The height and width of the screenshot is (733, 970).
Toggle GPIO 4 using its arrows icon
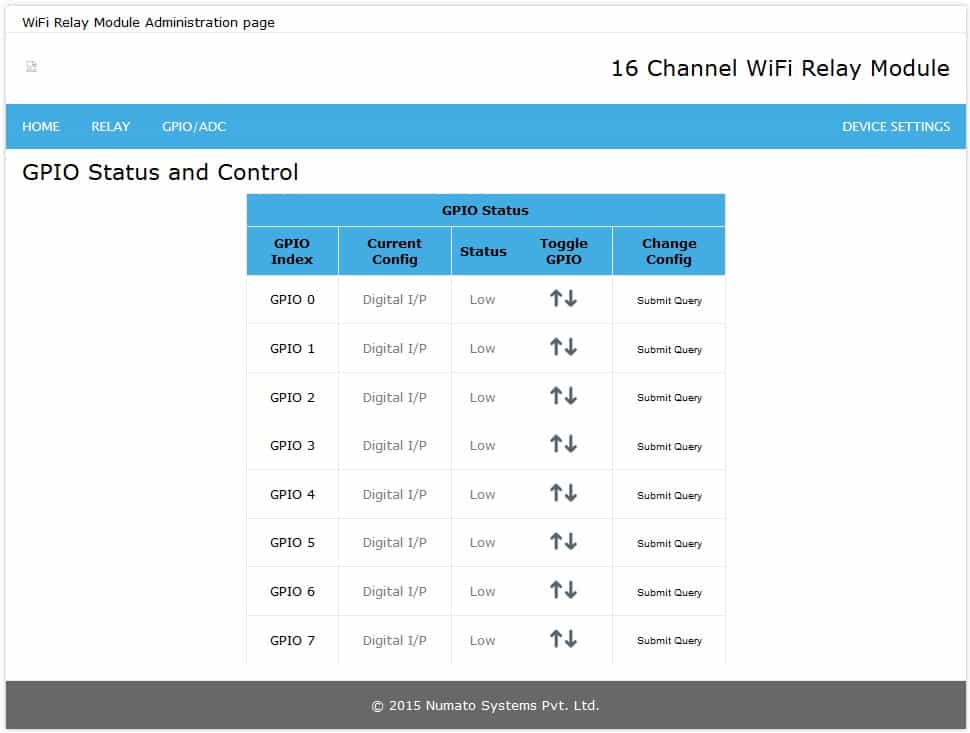pos(563,493)
